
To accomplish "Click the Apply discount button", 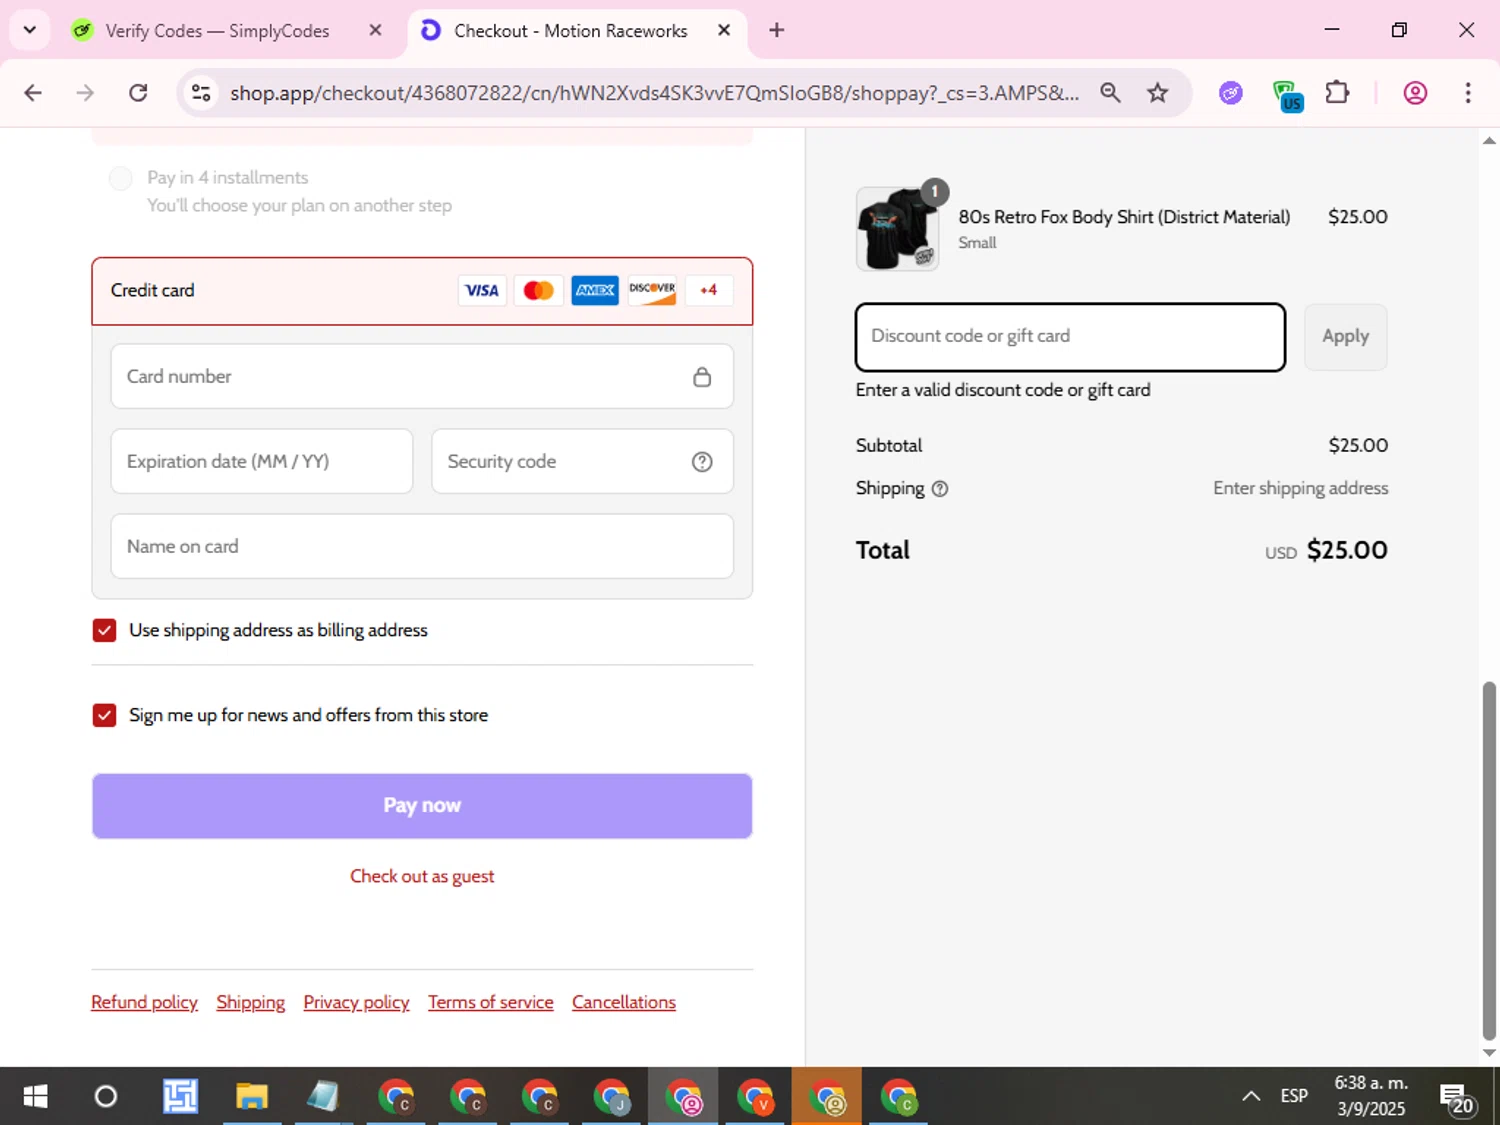I will (1345, 337).
